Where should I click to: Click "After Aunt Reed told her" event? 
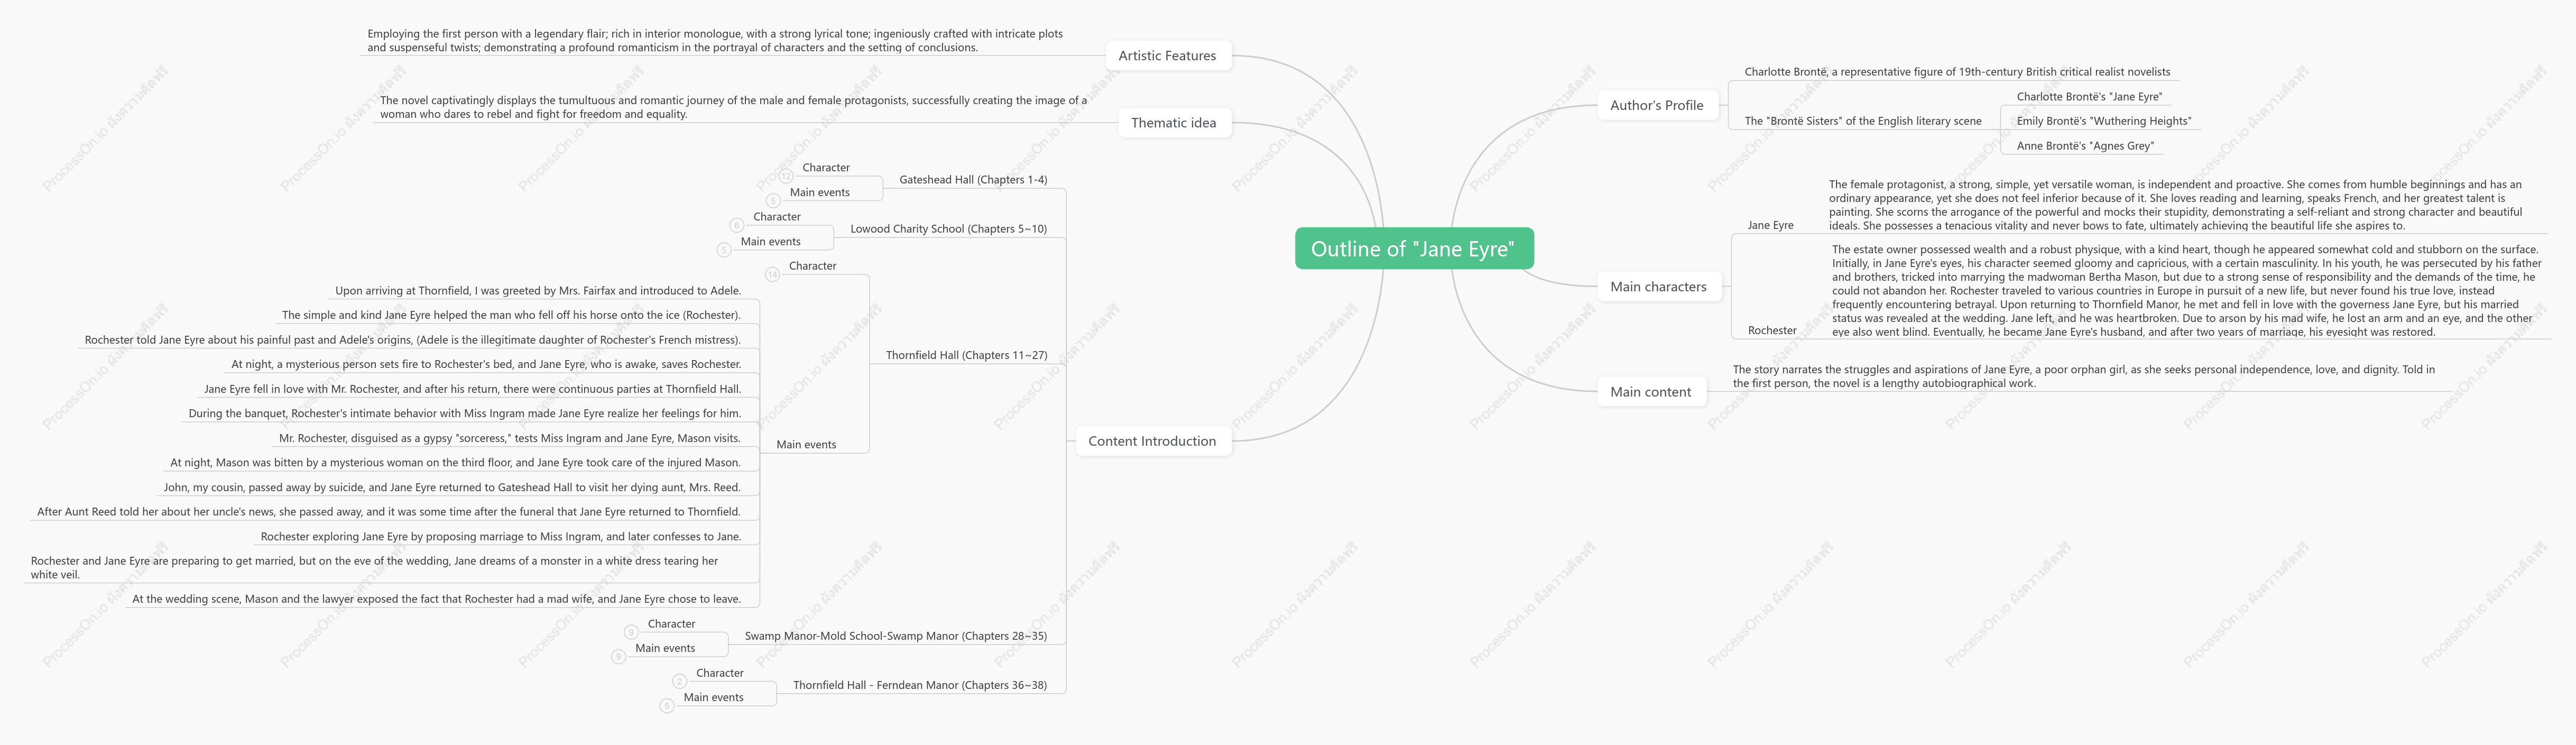coord(389,512)
